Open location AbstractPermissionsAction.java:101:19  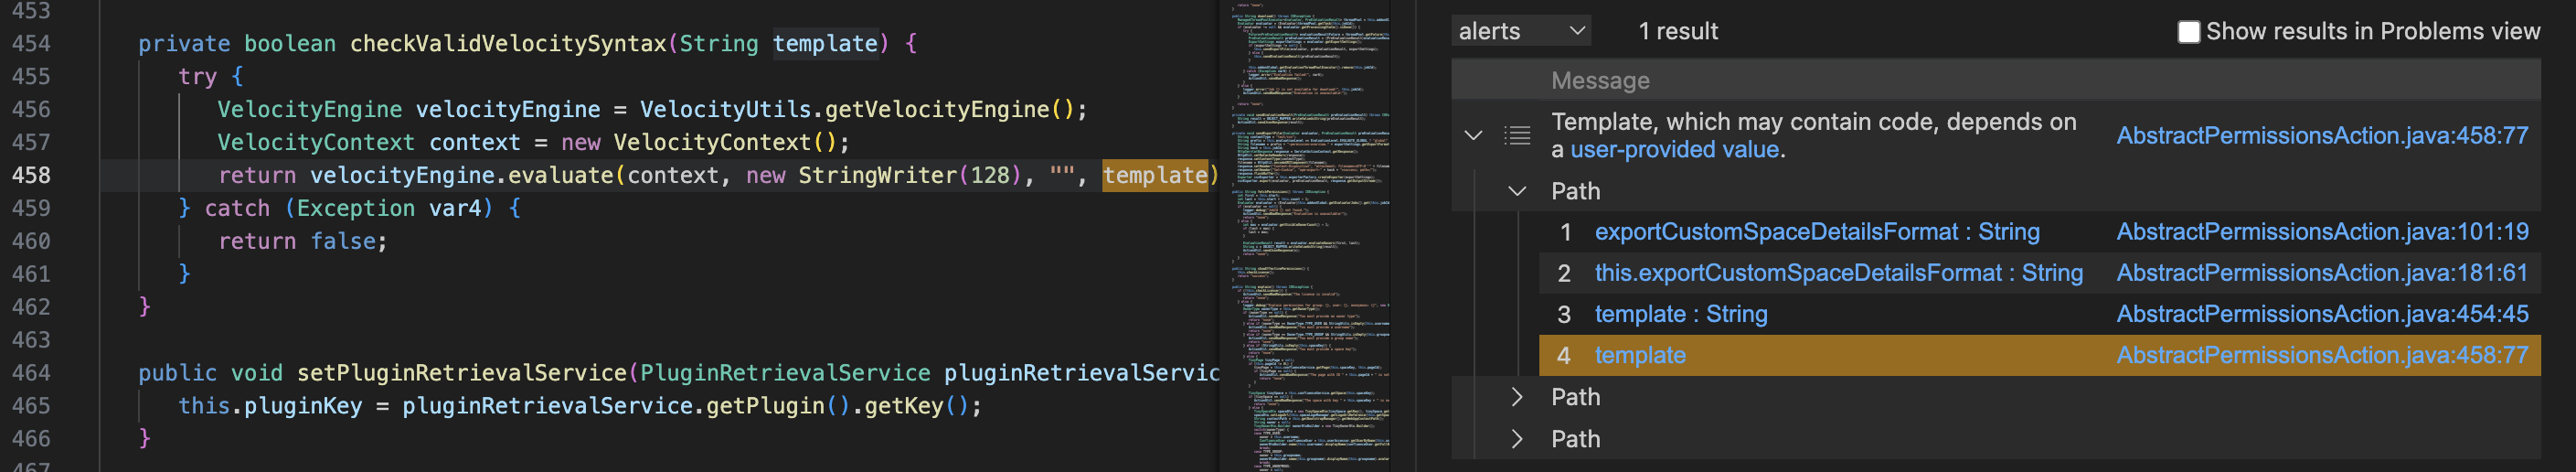coord(2321,232)
